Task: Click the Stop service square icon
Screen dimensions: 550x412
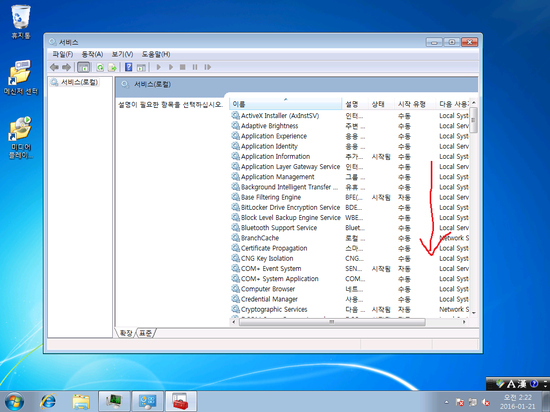Action: point(182,67)
